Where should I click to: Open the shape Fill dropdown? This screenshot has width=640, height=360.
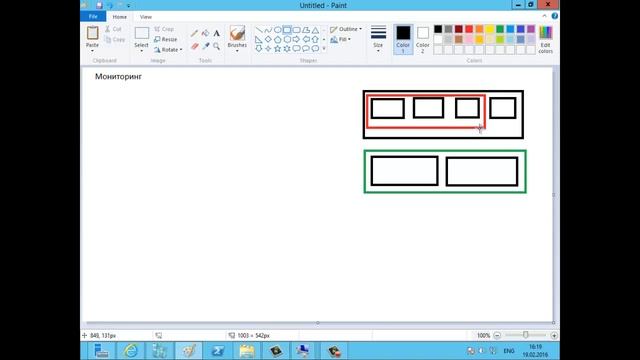point(340,40)
